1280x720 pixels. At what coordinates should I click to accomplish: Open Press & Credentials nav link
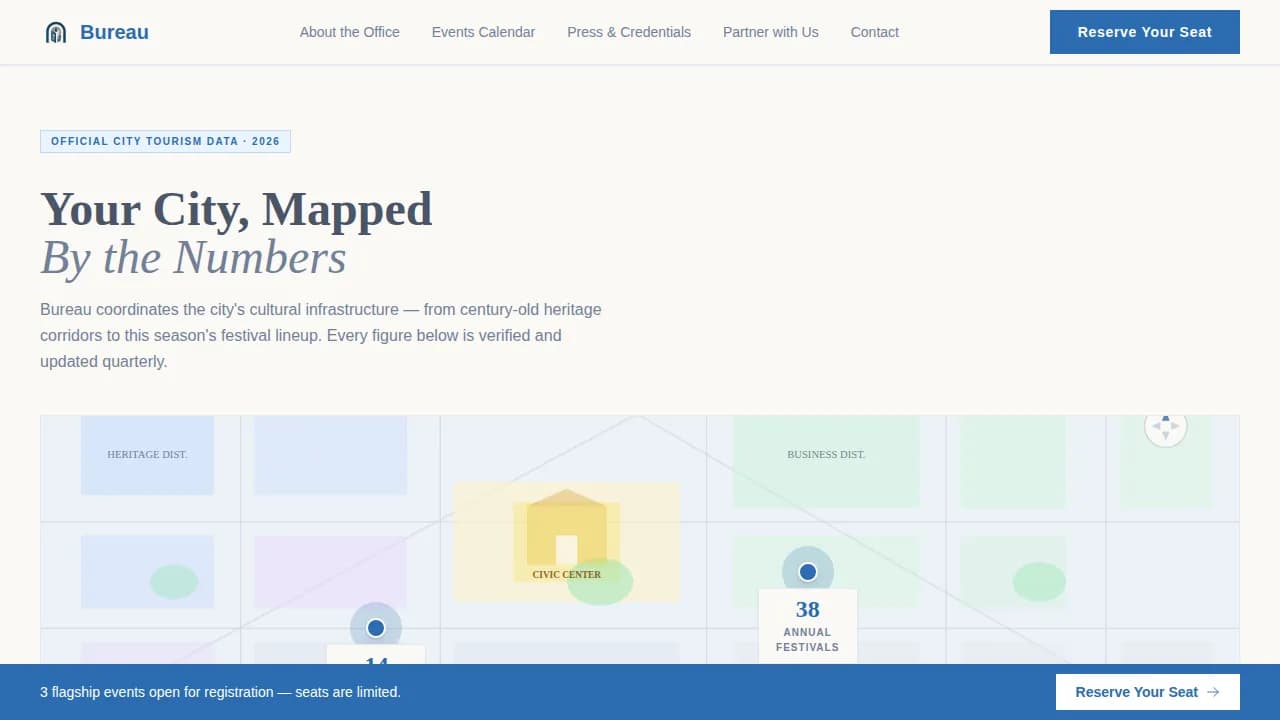(629, 32)
